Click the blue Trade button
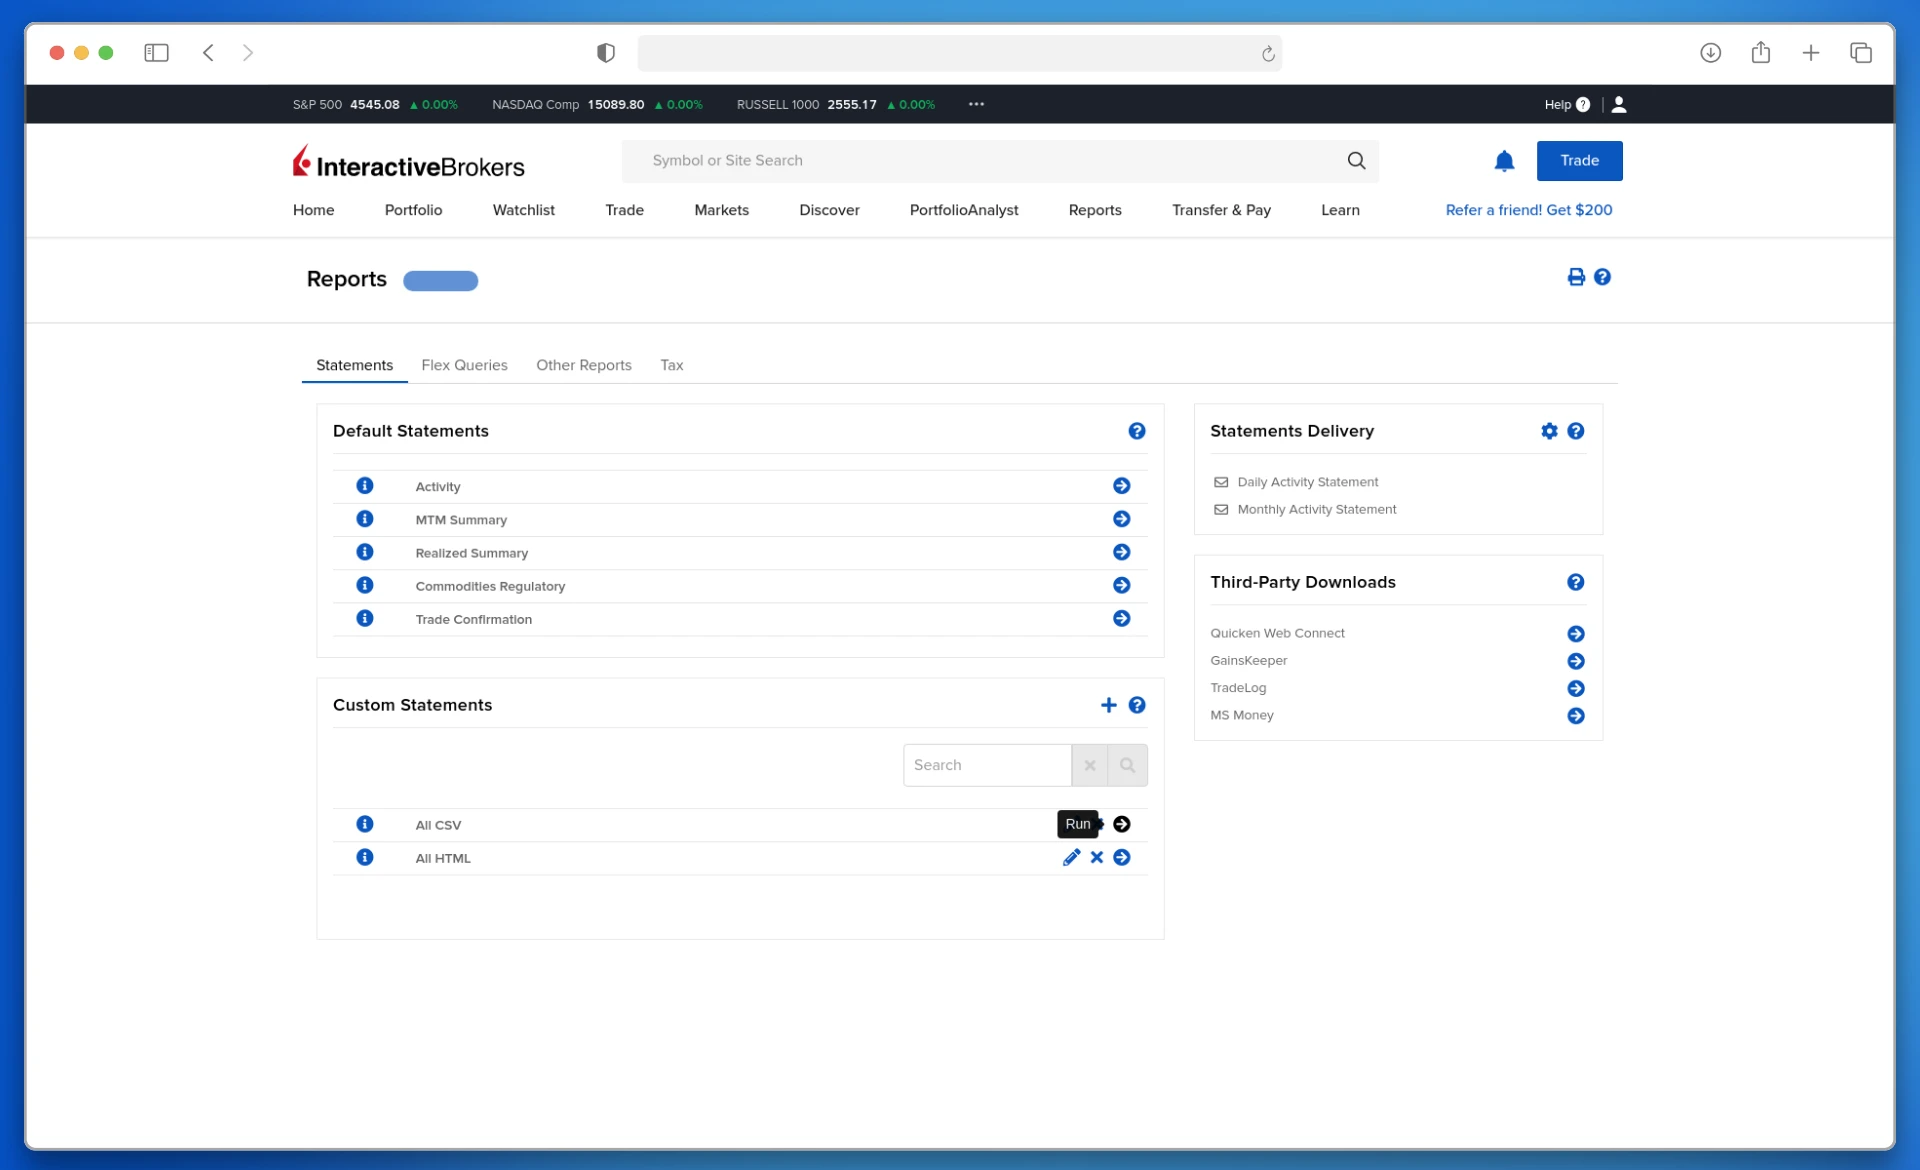Image resolution: width=1920 pixels, height=1170 pixels. 1579,161
